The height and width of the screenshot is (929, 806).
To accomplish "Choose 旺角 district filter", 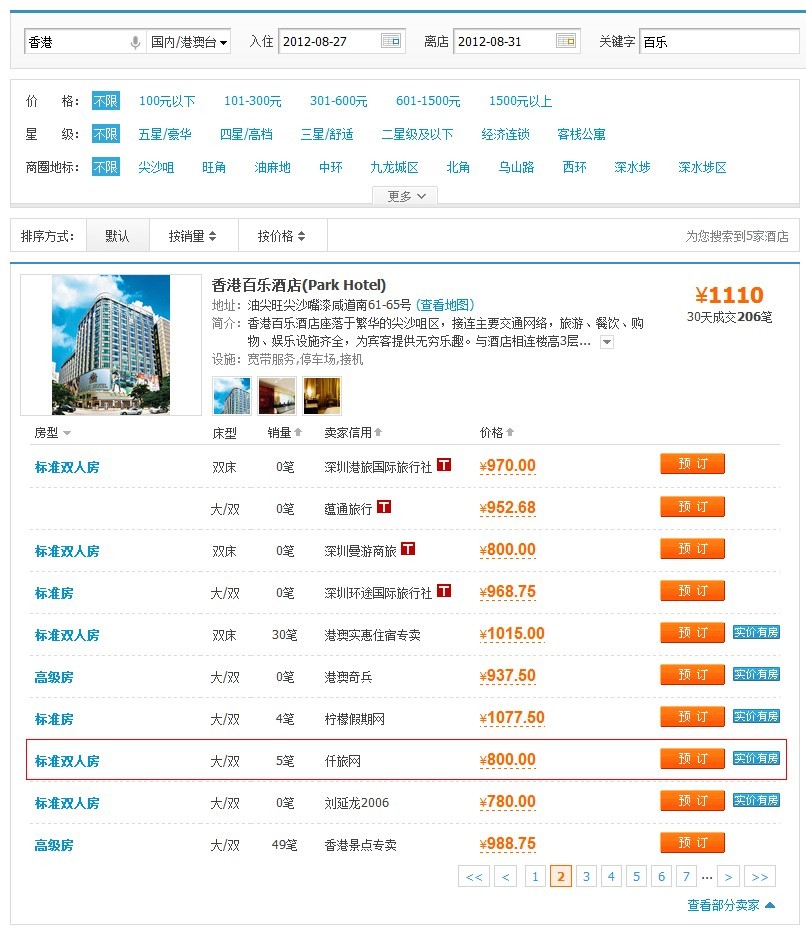I will (x=214, y=168).
